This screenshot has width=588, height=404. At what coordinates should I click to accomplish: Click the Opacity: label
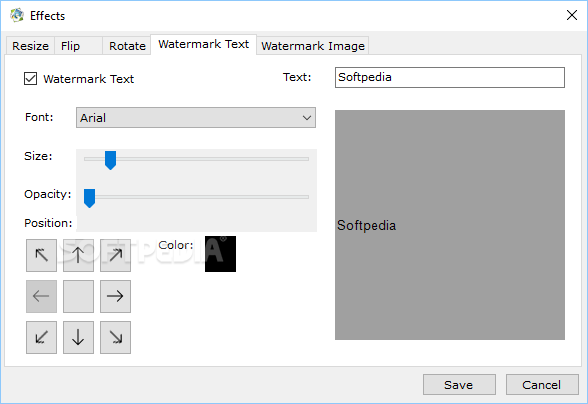(x=48, y=194)
